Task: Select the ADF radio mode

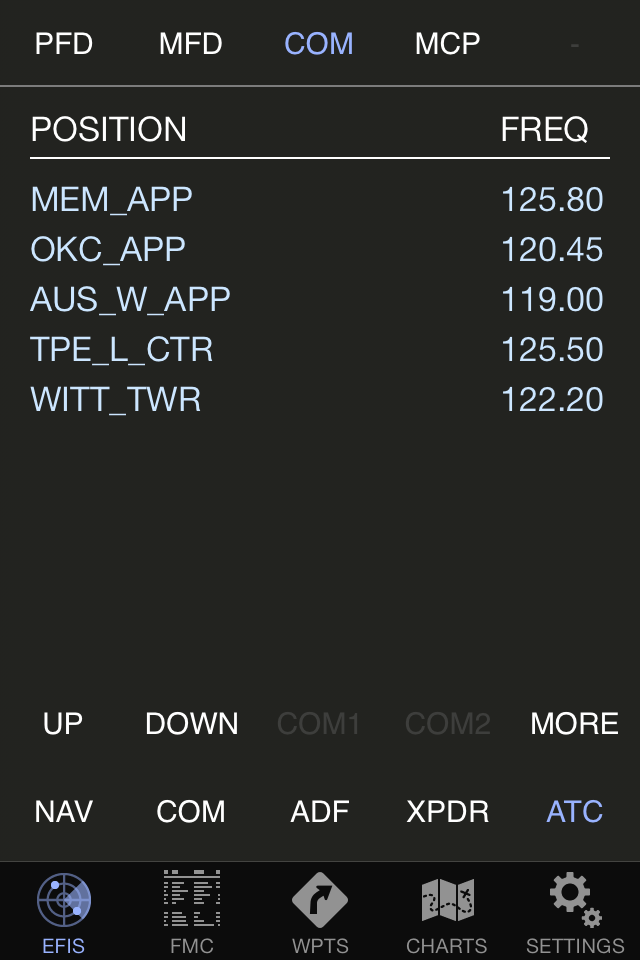Action: pos(320,811)
